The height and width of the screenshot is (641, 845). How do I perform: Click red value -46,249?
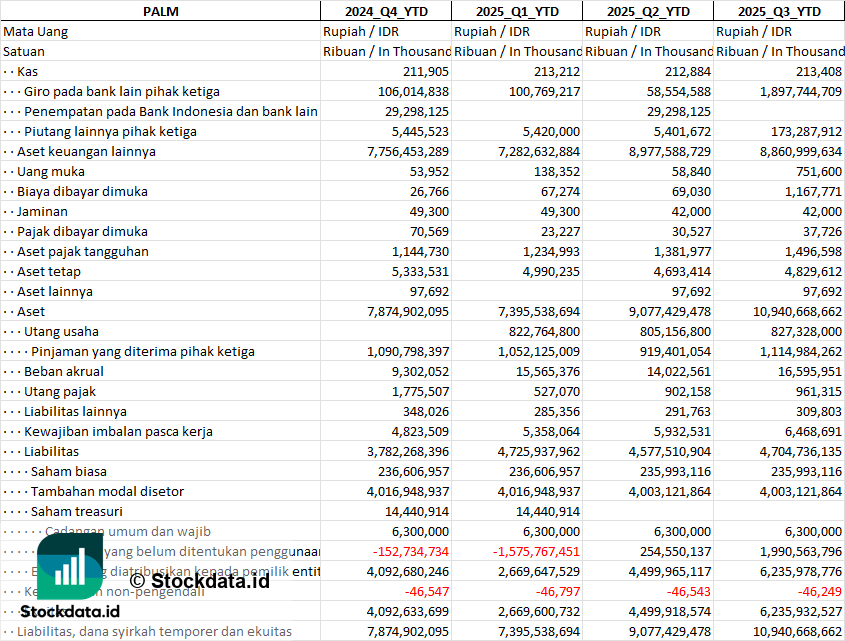pyautogui.click(x=820, y=591)
